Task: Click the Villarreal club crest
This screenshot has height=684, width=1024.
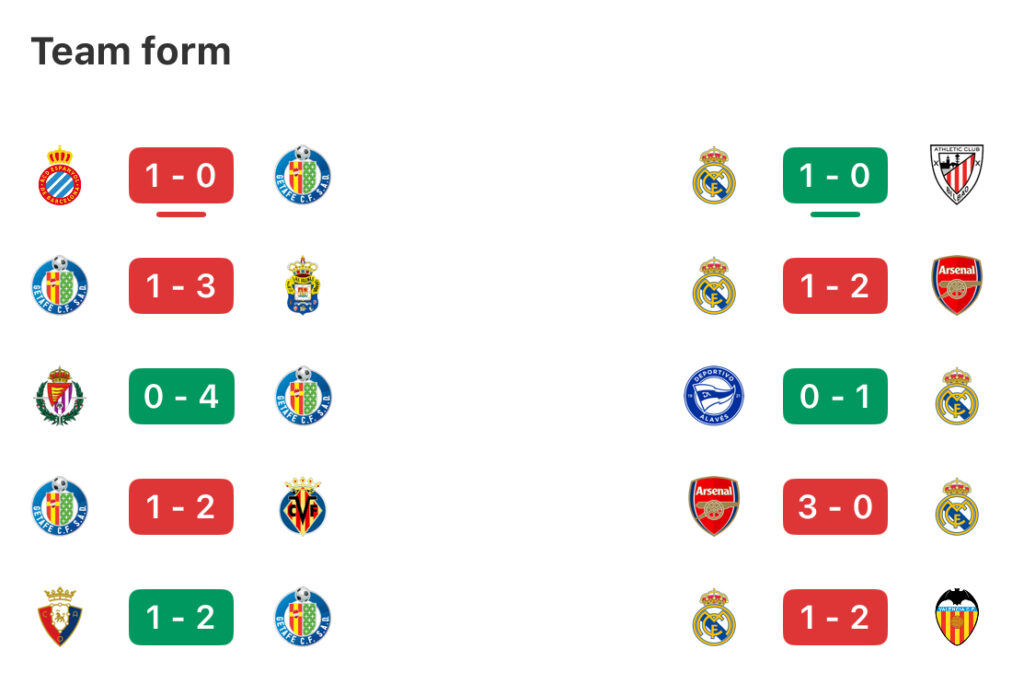Action: point(302,506)
